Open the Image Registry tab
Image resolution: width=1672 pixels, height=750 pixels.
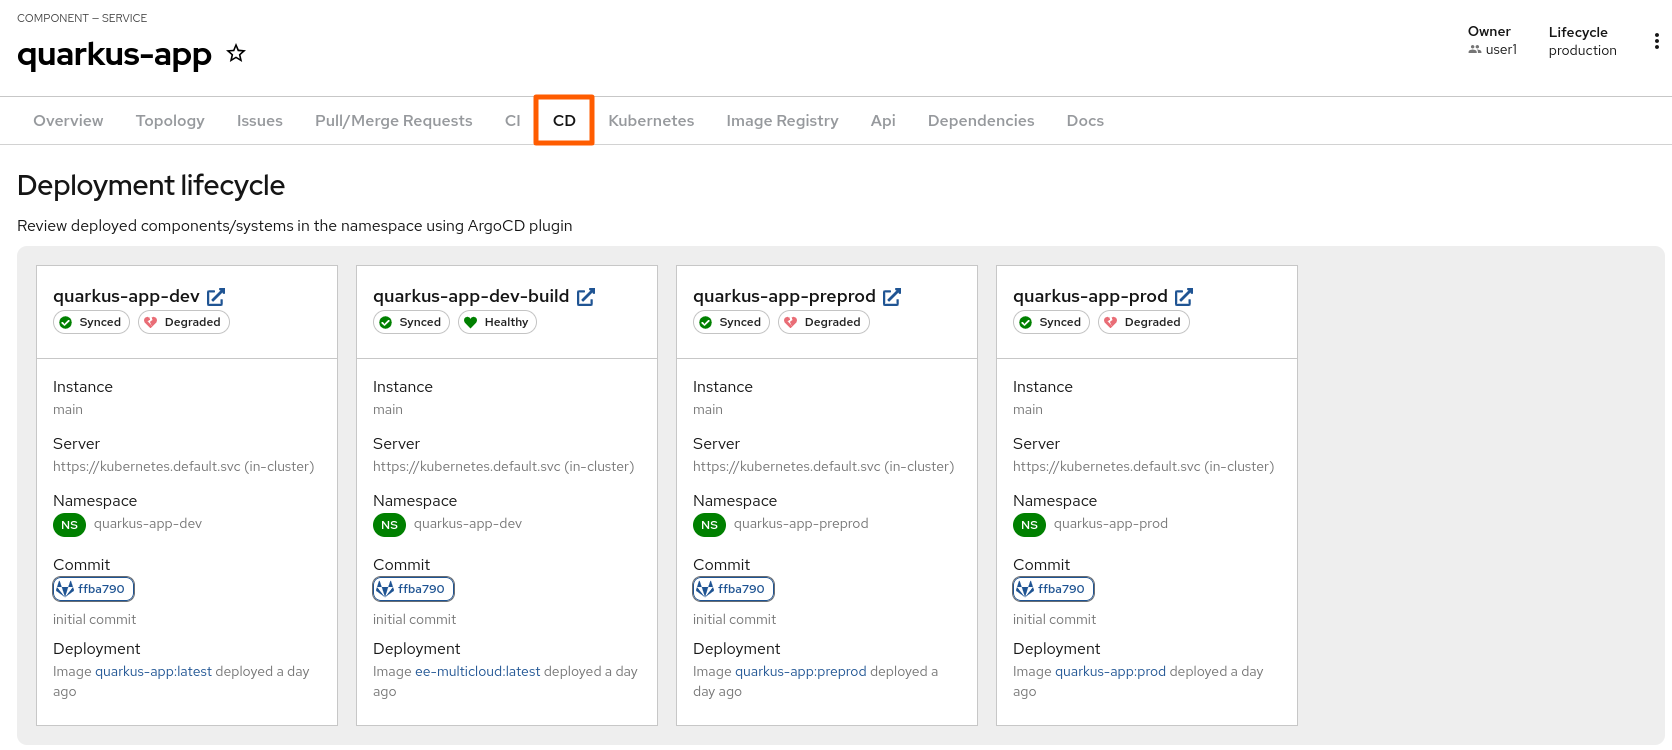782,121
